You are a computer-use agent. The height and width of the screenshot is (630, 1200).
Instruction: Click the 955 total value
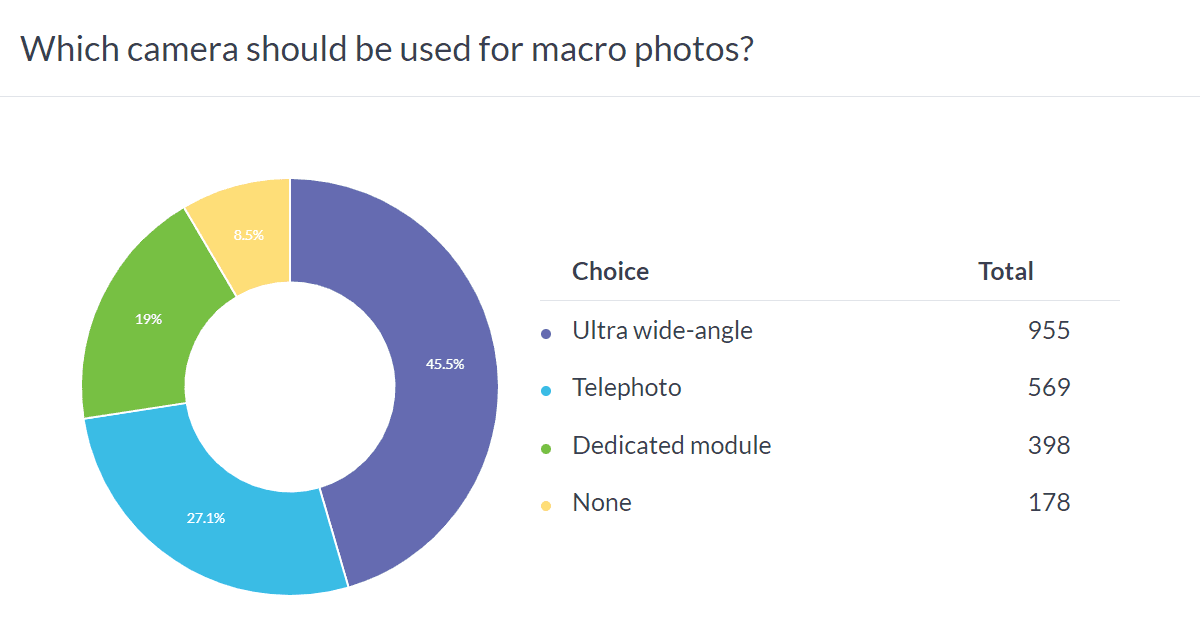1049,330
